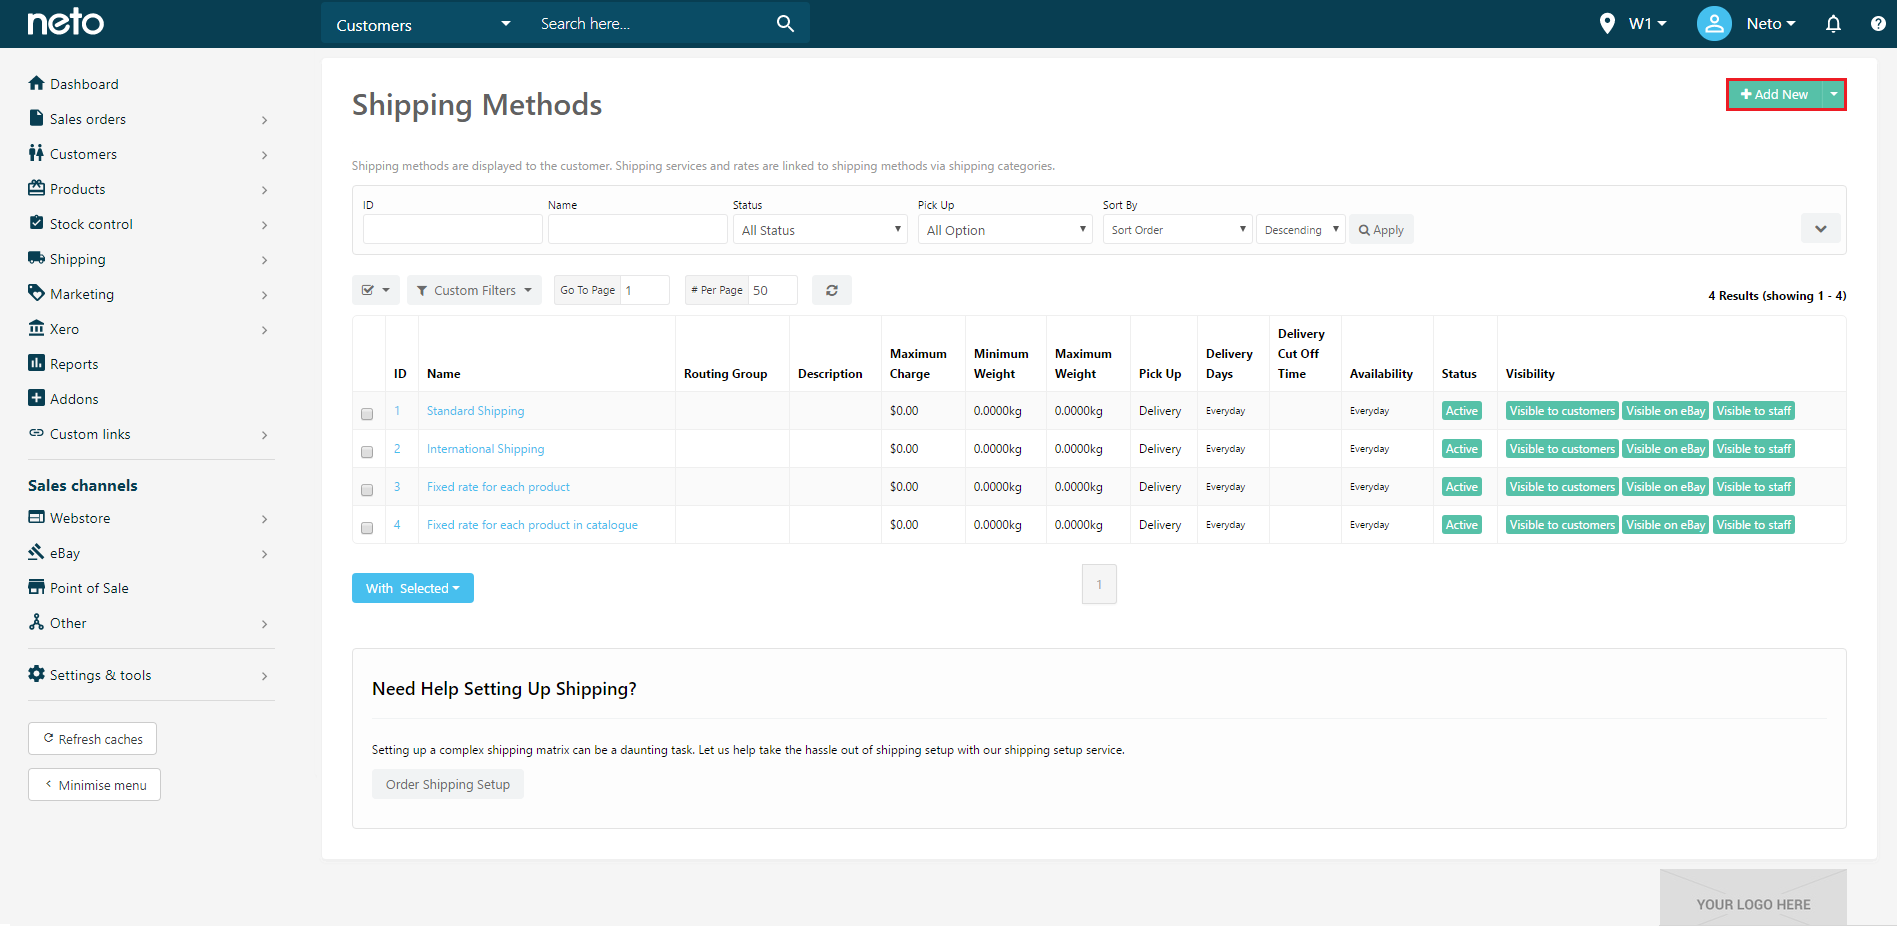Viewport: 1897px width, 926px height.
Task: Open the help question mark icon
Action: tap(1878, 23)
